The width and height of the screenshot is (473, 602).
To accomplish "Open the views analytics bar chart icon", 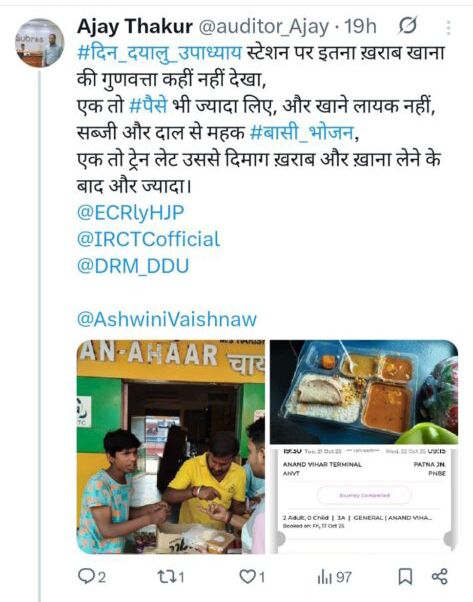I will (324, 577).
